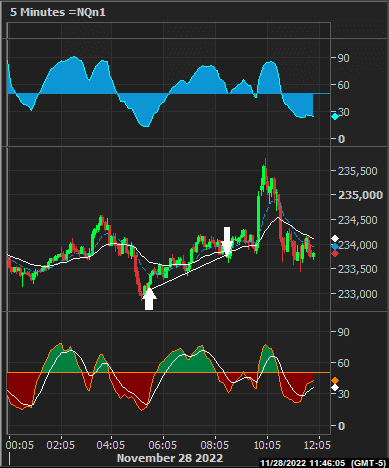
Task: Click the 30 label on the top indicator scale
Action: (343, 112)
